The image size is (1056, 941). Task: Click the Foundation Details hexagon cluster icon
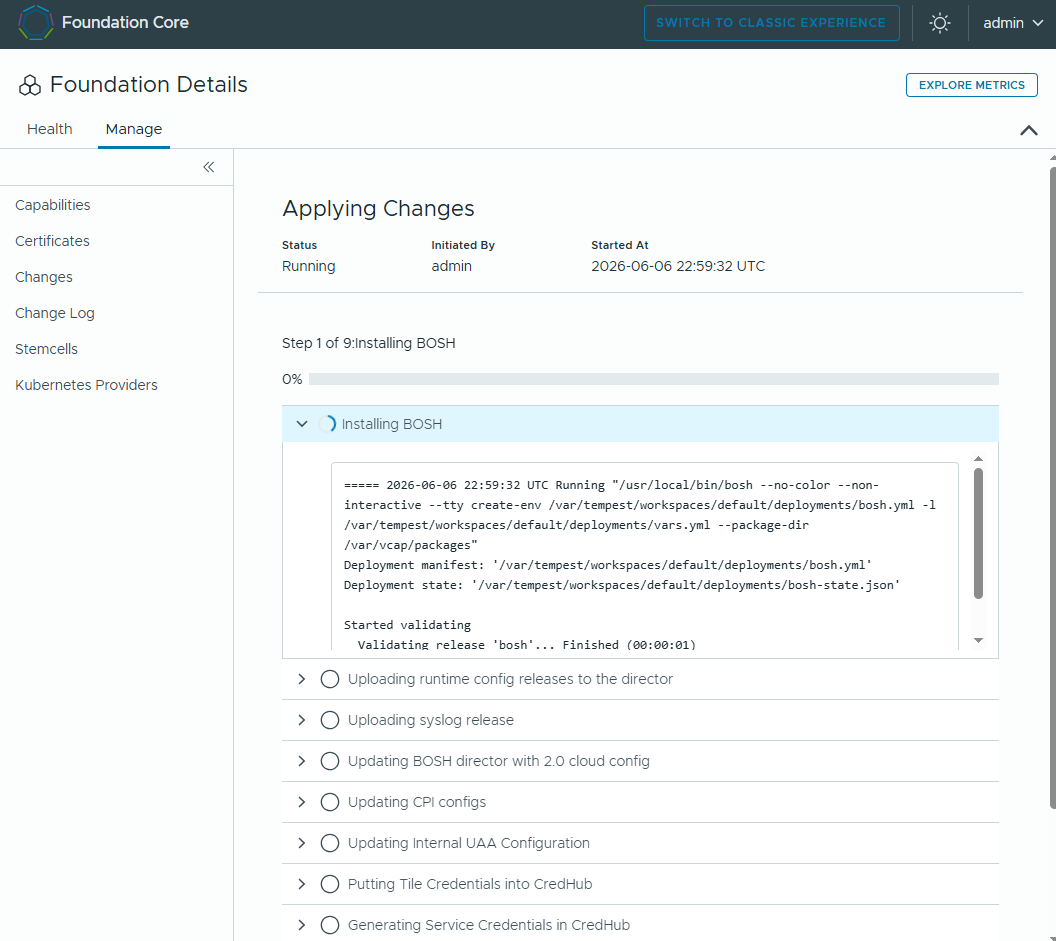[x=30, y=86]
